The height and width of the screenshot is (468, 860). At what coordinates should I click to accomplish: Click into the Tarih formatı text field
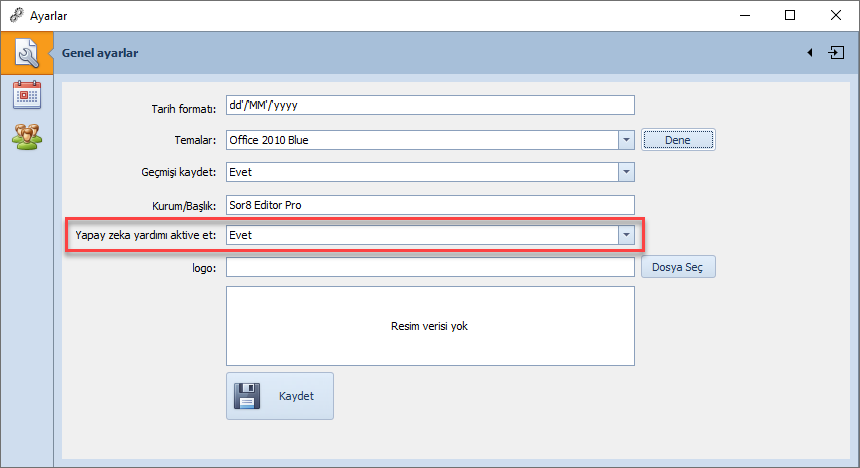[430, 105]
